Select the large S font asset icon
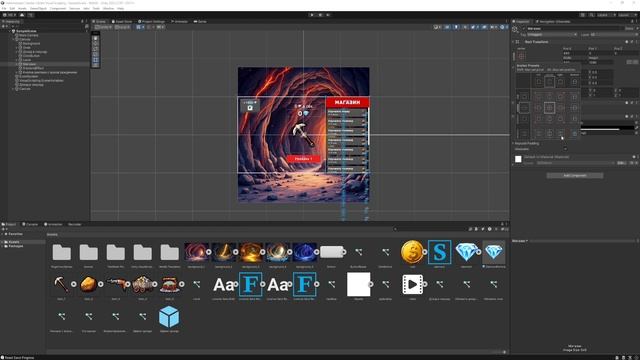This screenshot has width=640, height=360. pos(439,252)
